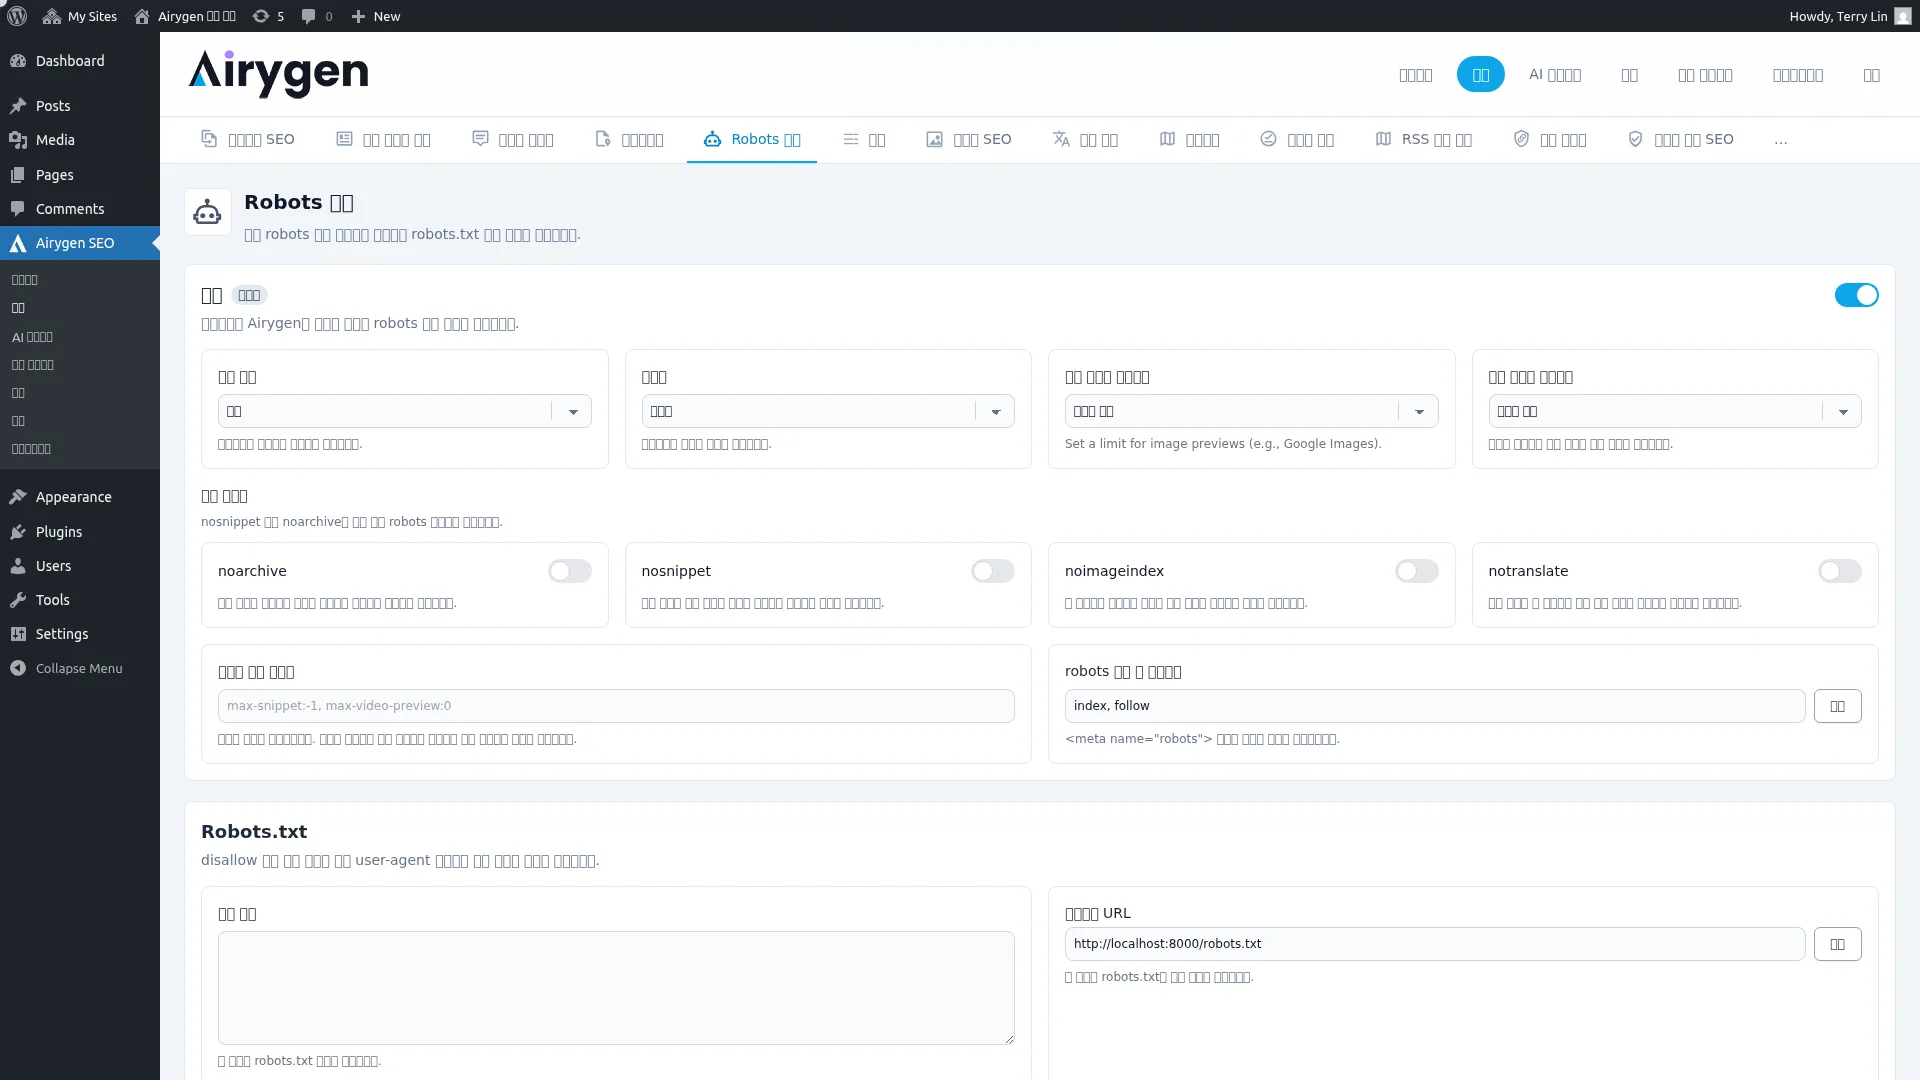
Task: Collapse the sidebar with Collapse Menu
Action: (x=80, y=668)
